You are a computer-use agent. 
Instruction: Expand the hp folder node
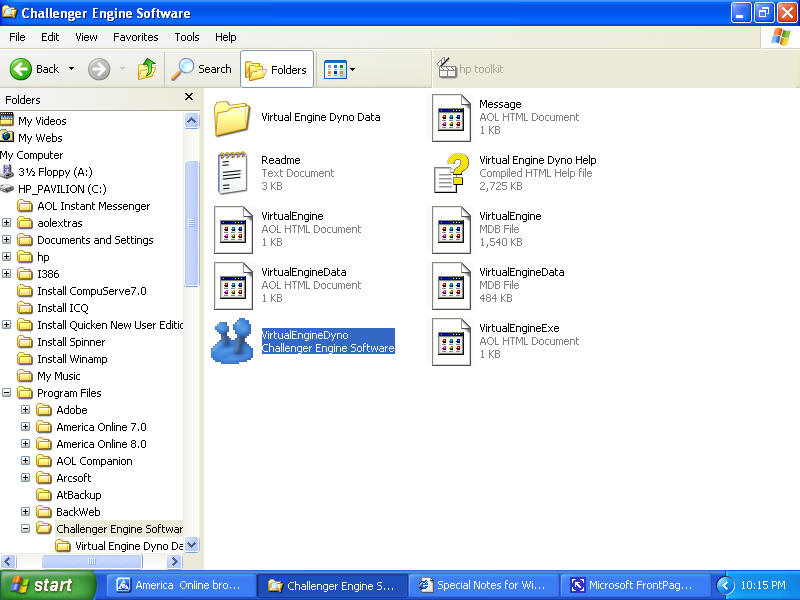(x=7, y=257)
